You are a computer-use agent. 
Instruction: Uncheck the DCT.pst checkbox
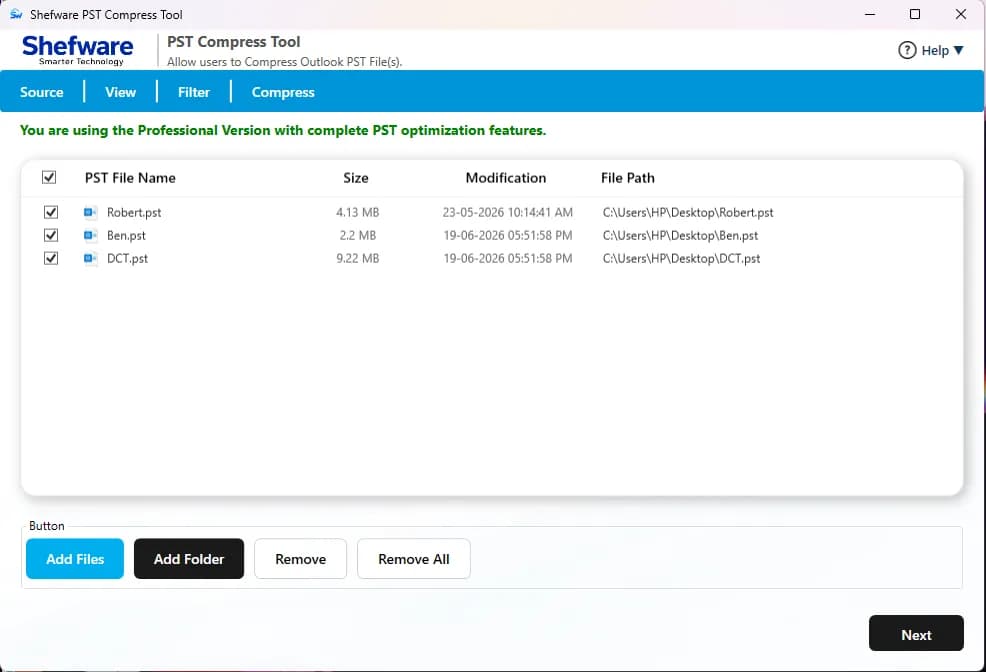pyautogui.click(x=51, y=258)
